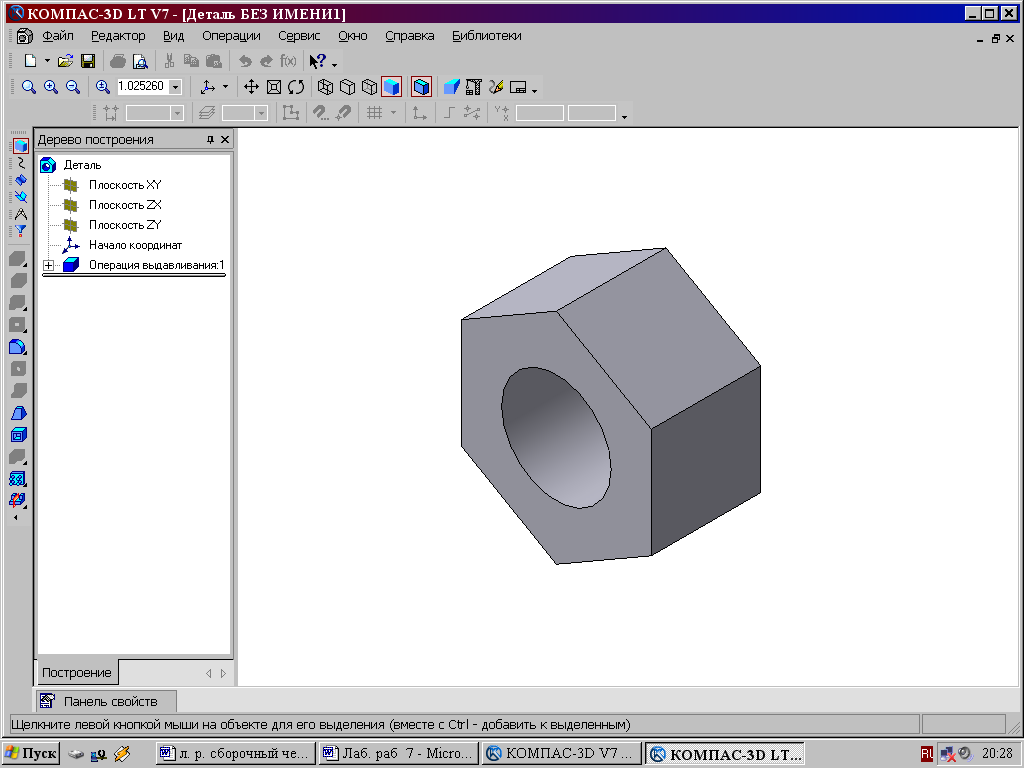
Task: Open a file with the Open icon
Action: coord(66,61)
